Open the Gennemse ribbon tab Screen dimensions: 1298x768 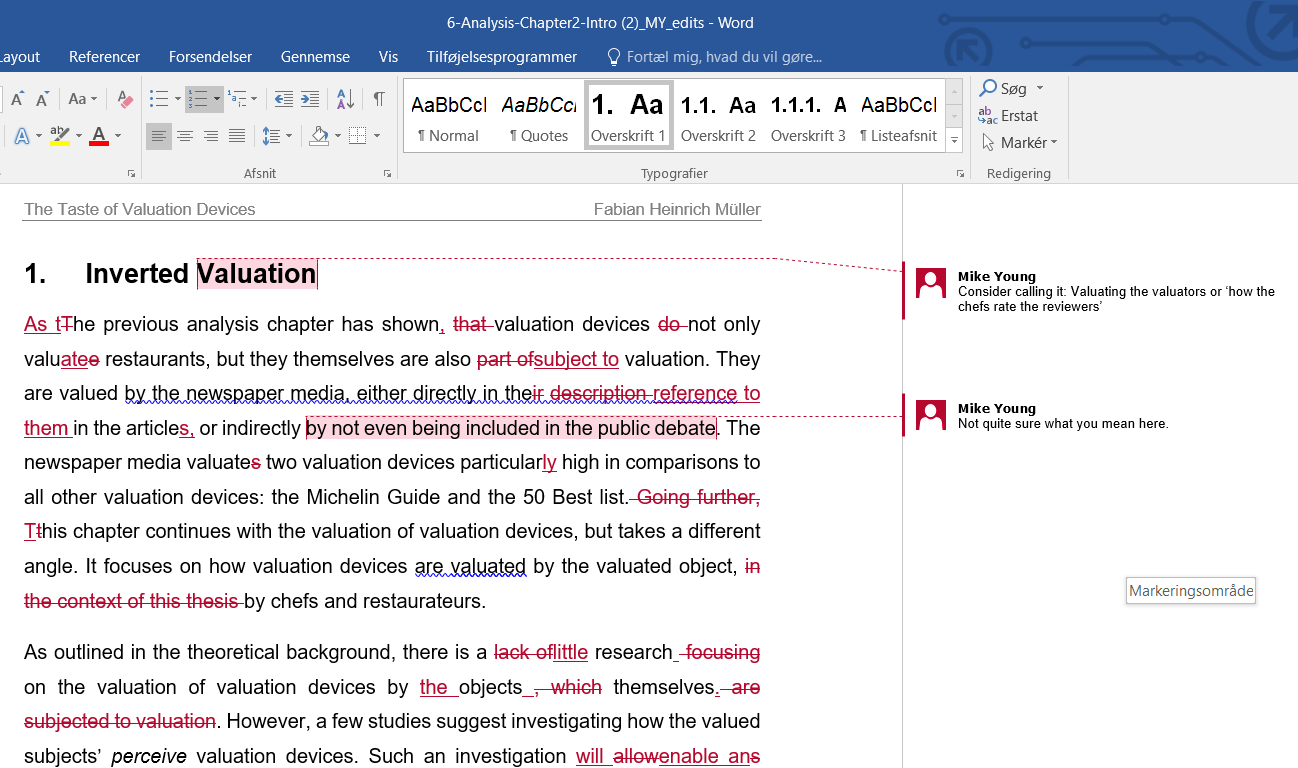(x=315, y=57)
